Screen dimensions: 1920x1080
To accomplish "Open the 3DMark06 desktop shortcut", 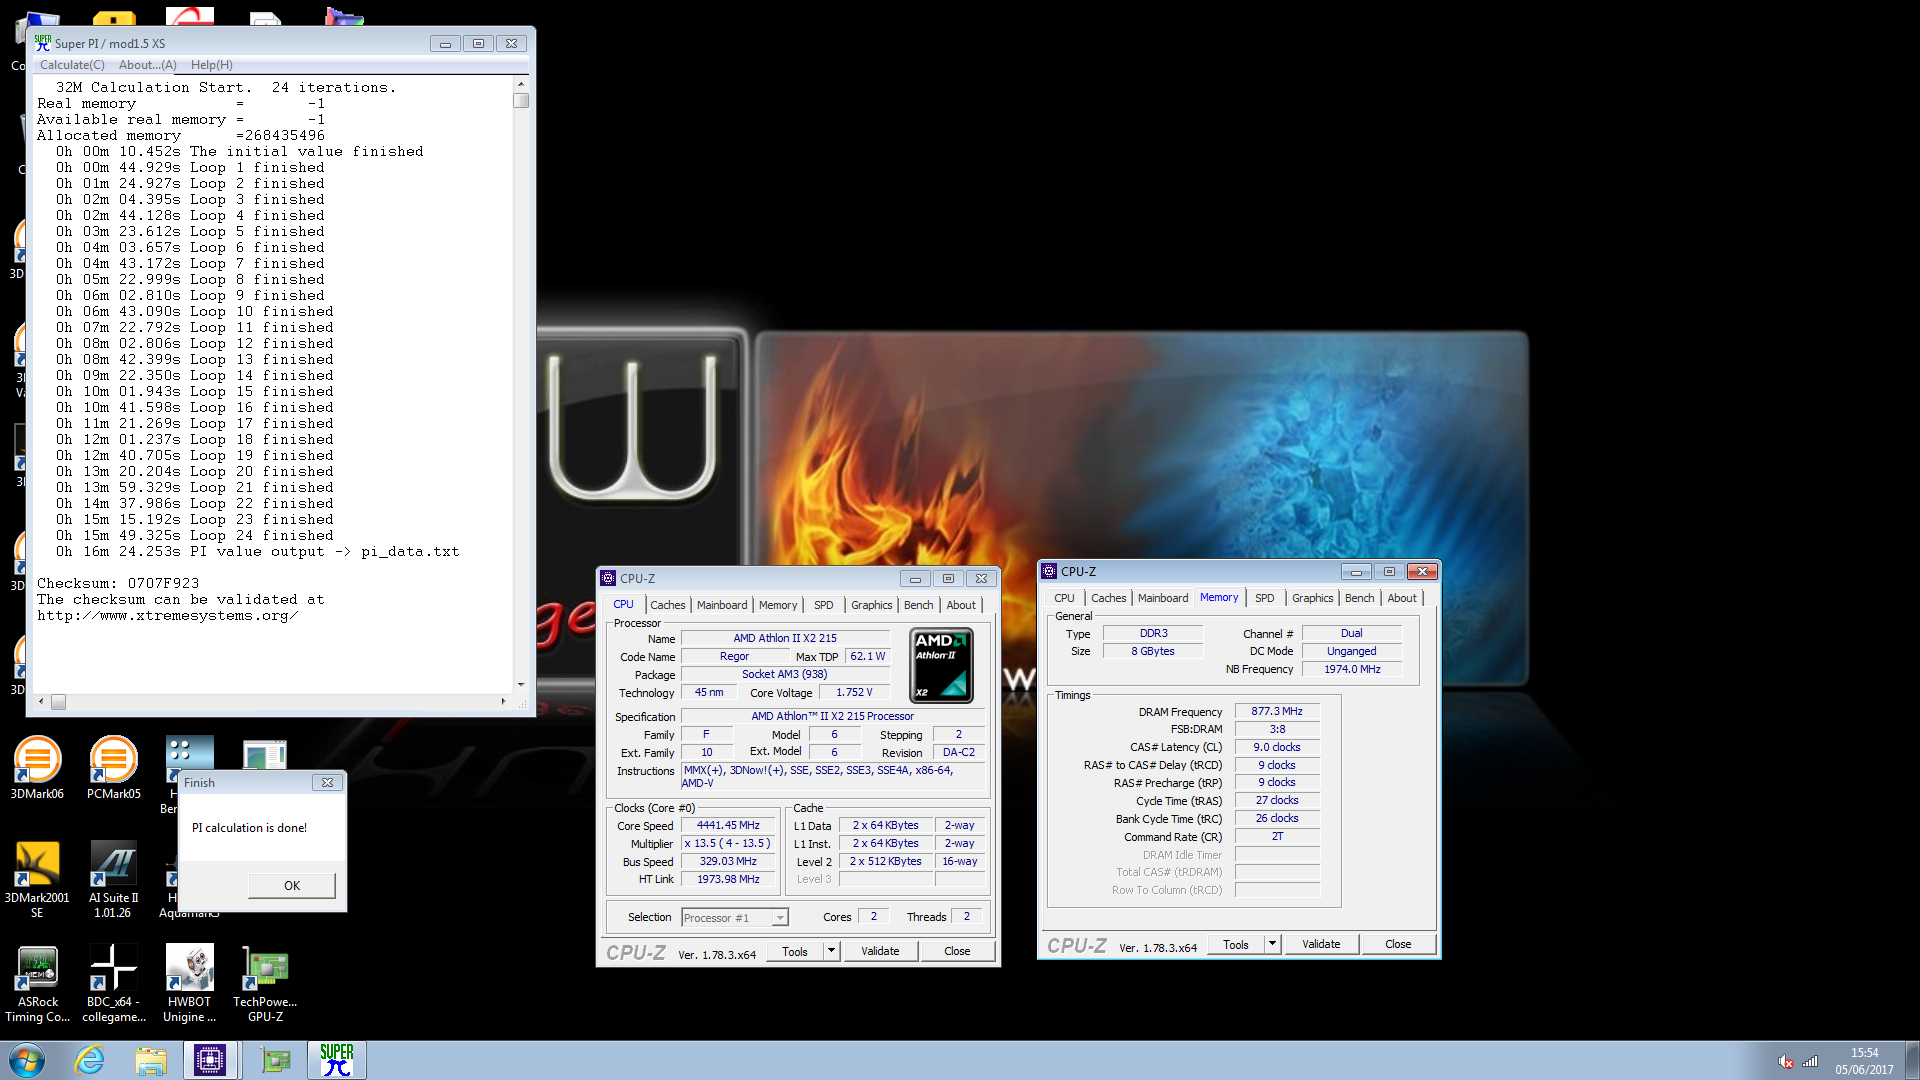I will pos(37,767).
